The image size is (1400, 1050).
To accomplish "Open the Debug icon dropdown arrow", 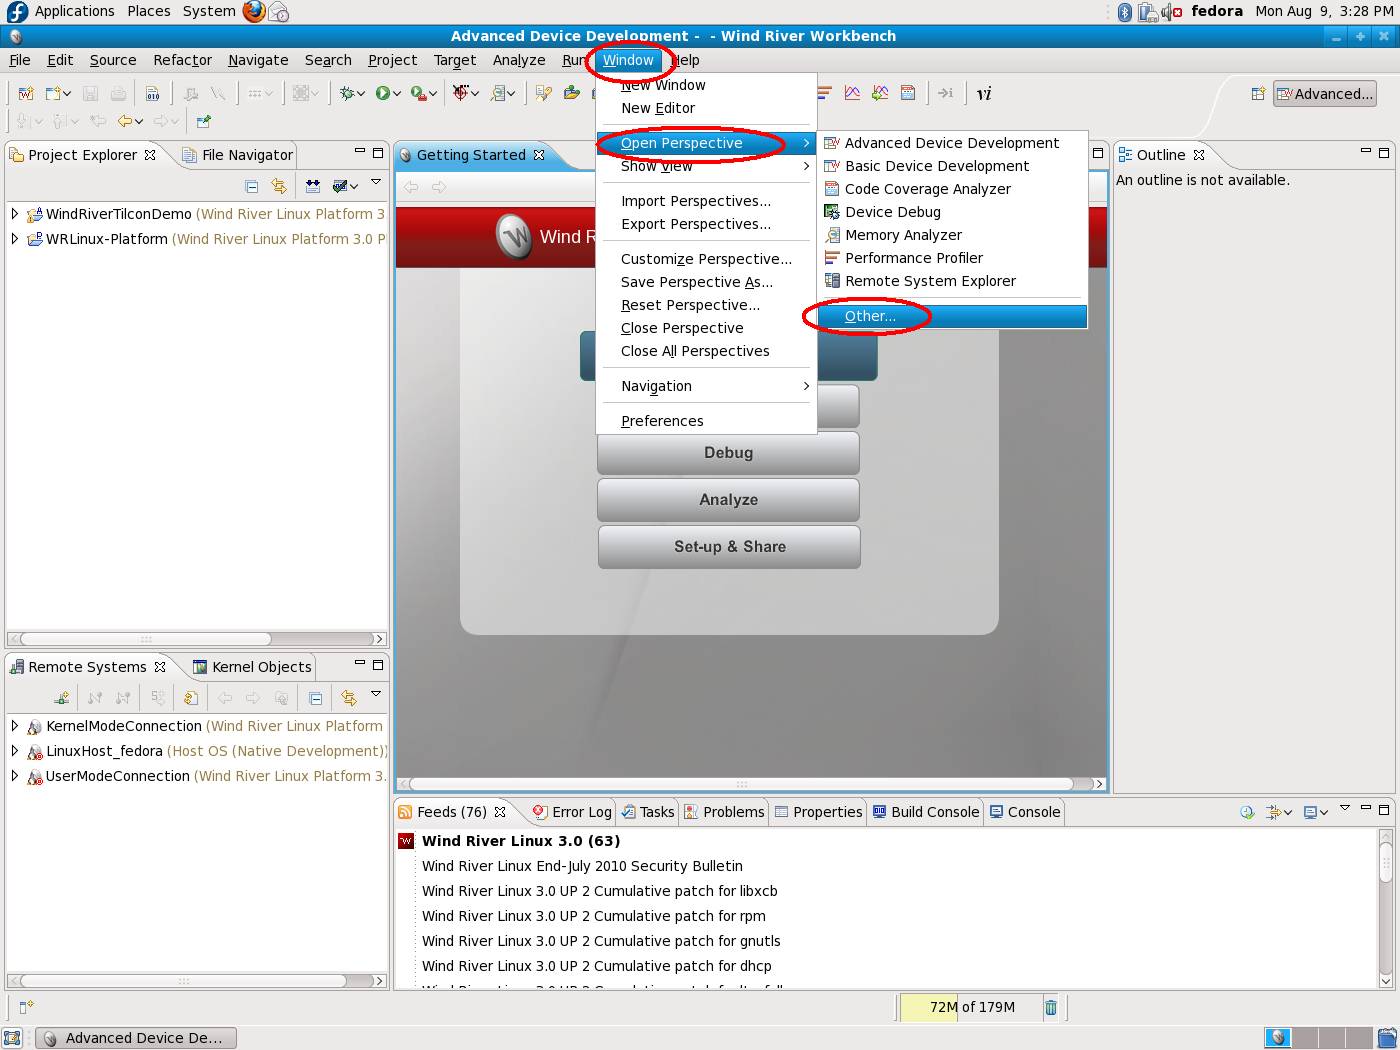I will tap(362, 94).
